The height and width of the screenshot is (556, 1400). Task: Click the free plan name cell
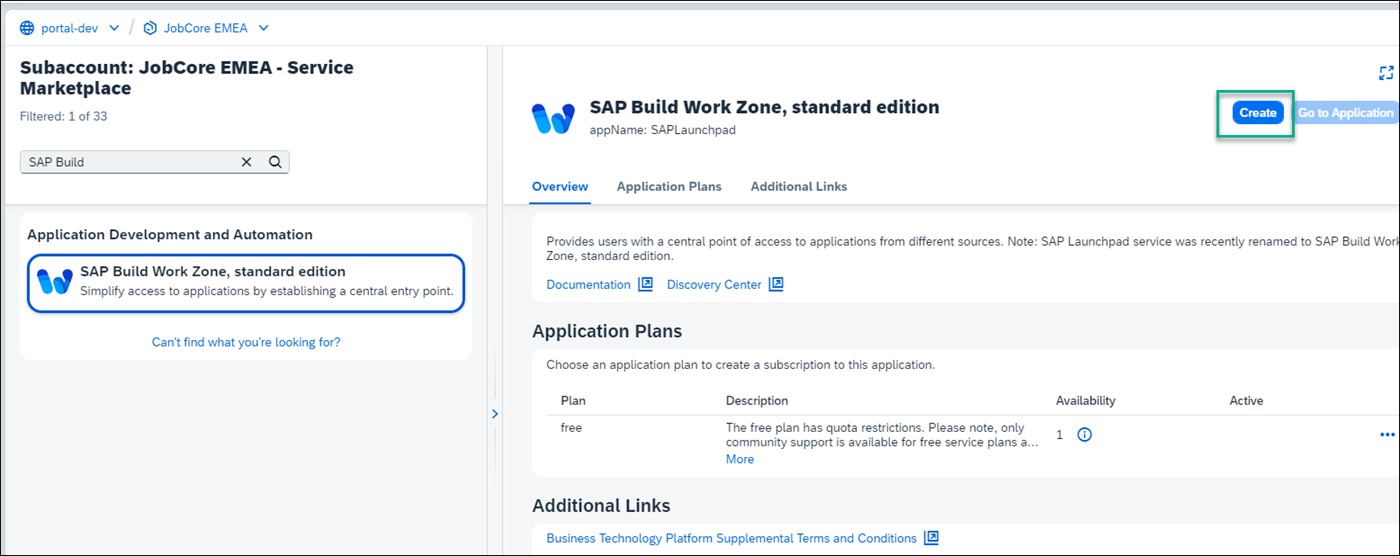[571, 427]
